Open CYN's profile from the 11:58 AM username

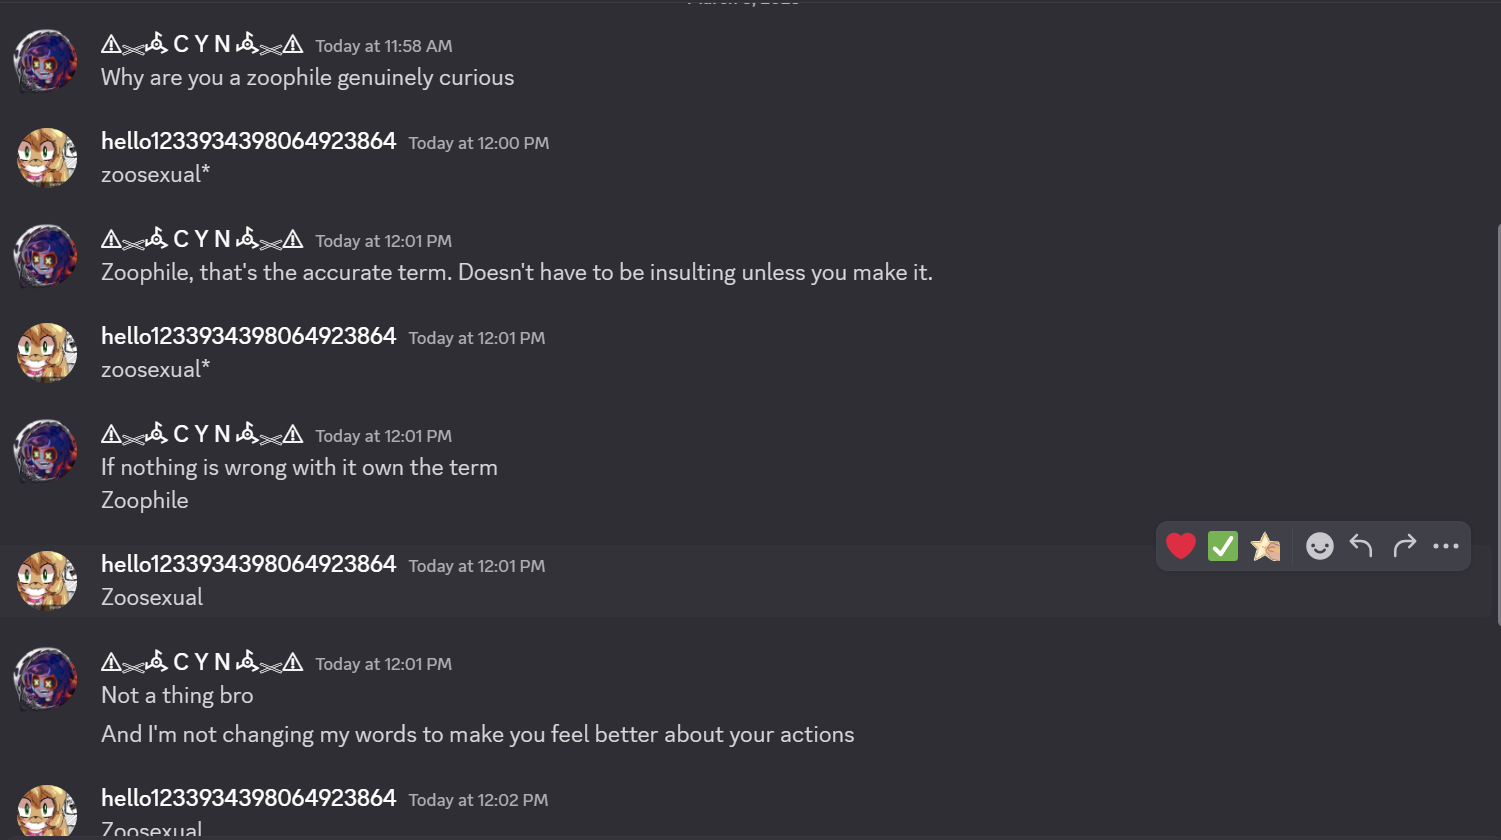[x=202, y=44]
